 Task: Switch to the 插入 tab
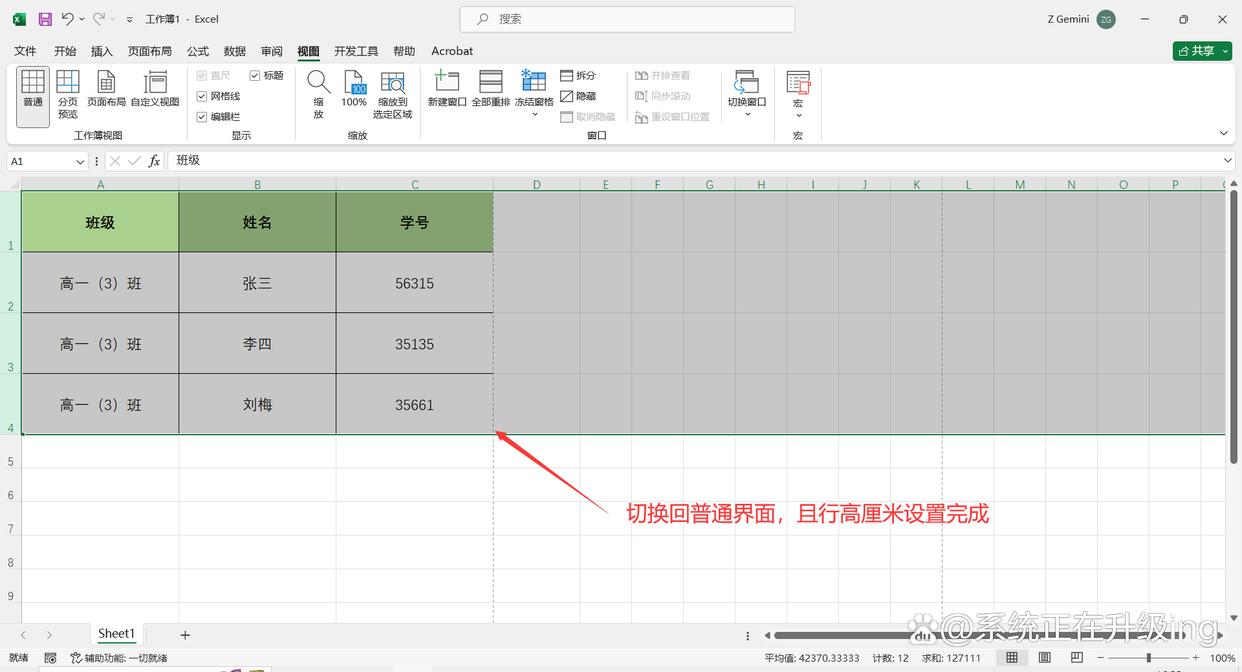tap(102, 51)
